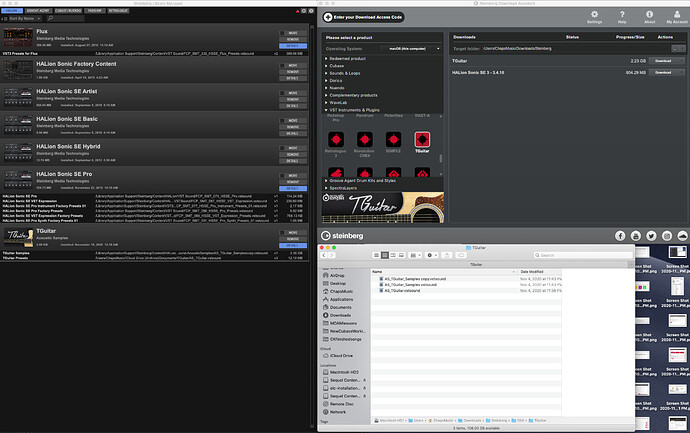Collapse VST Instruments & Plugins category
This screenshot has height=433, width=690.
[354, 110]
